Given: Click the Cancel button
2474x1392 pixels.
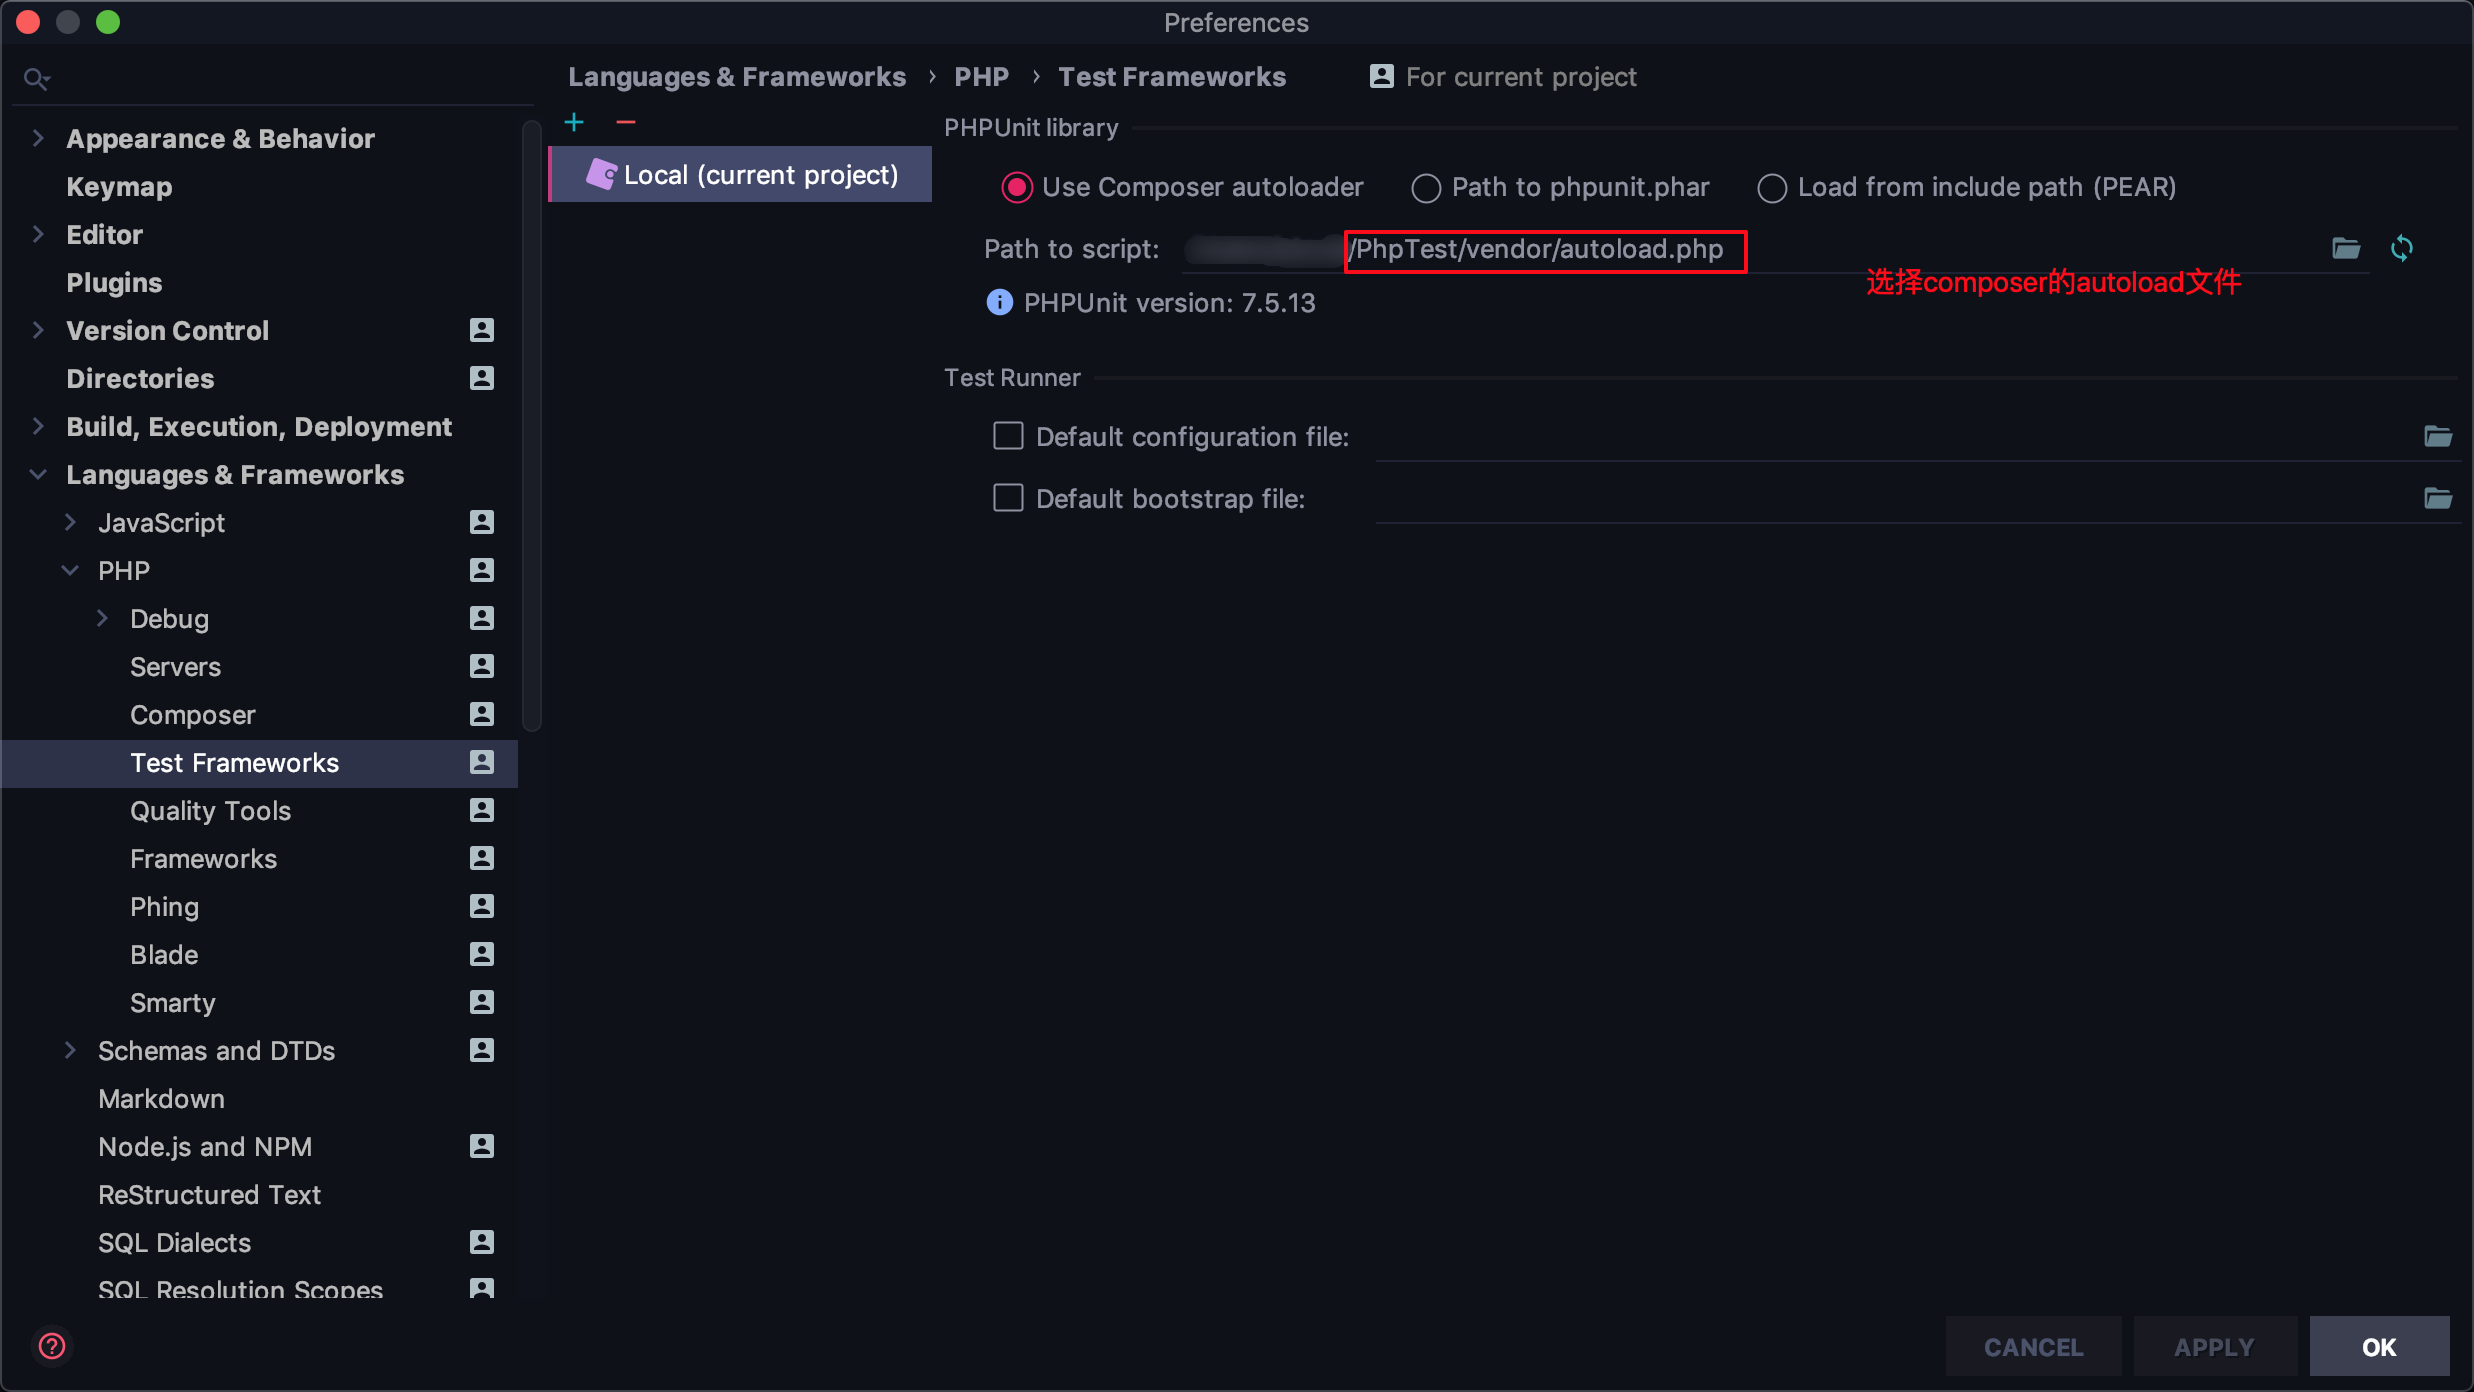Looking at the screenshot, I should [x=2033, y=1346].
